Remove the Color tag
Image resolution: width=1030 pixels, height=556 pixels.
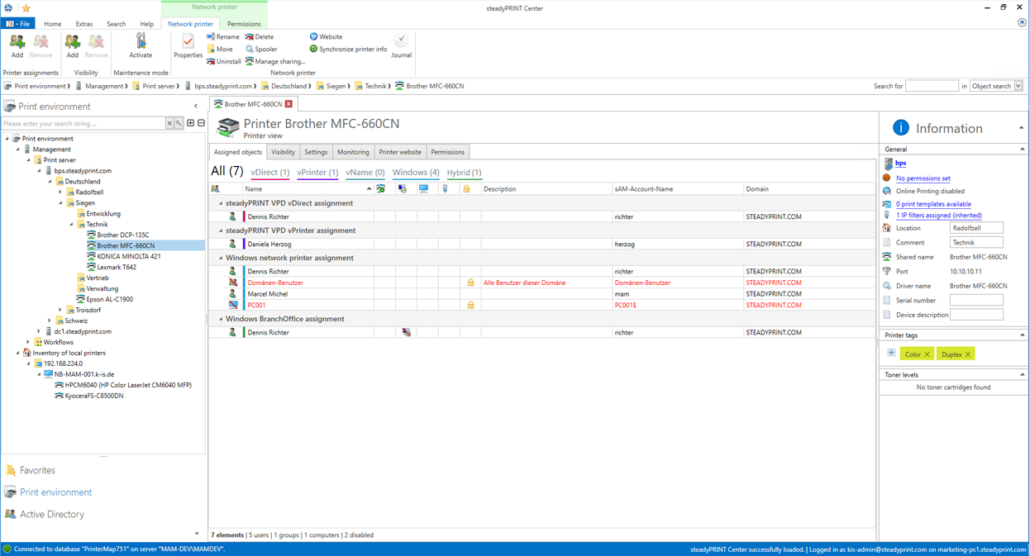tap(927, 354)
